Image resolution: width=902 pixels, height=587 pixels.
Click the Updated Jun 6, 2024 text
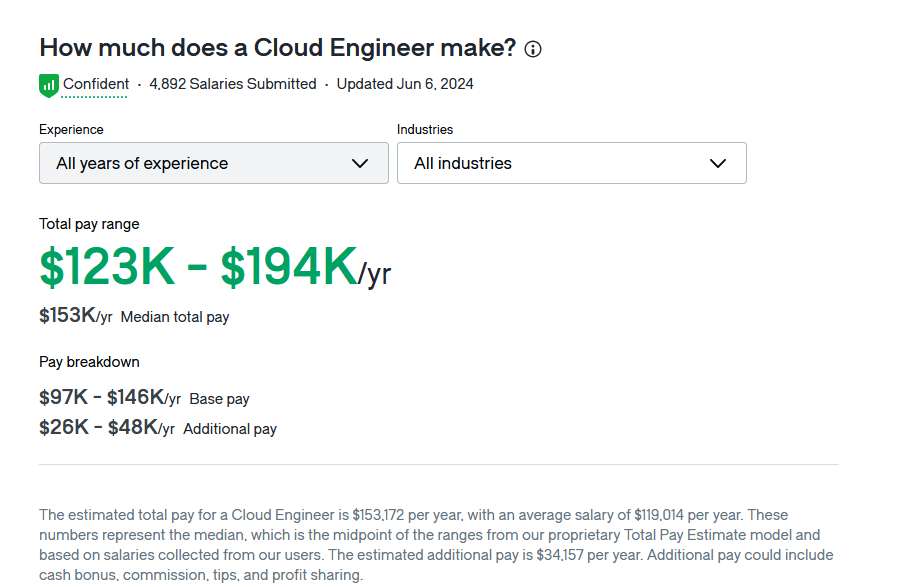coord(405,85)
